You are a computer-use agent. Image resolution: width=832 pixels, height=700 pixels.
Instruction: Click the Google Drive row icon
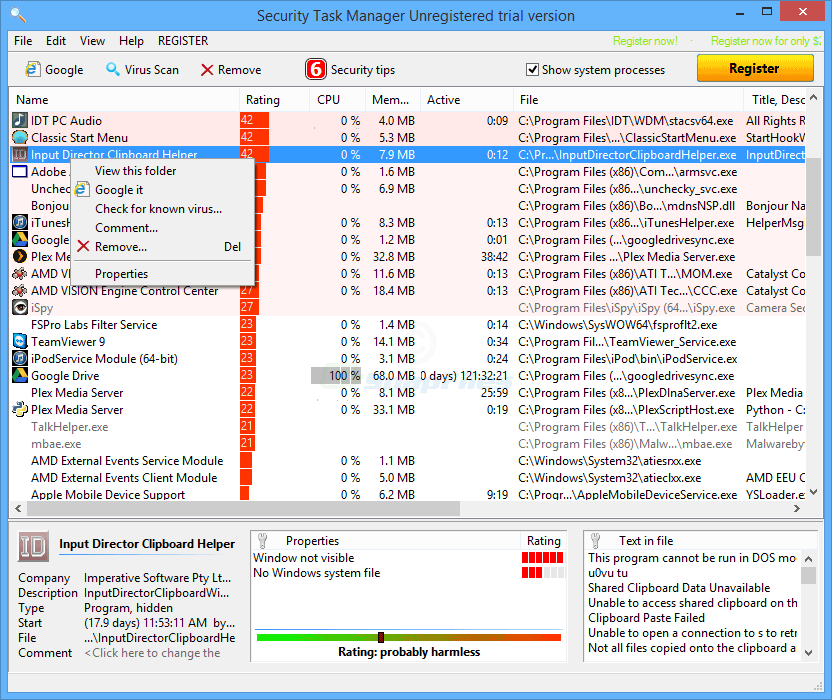pyautogui.click(x=20, y=375)
